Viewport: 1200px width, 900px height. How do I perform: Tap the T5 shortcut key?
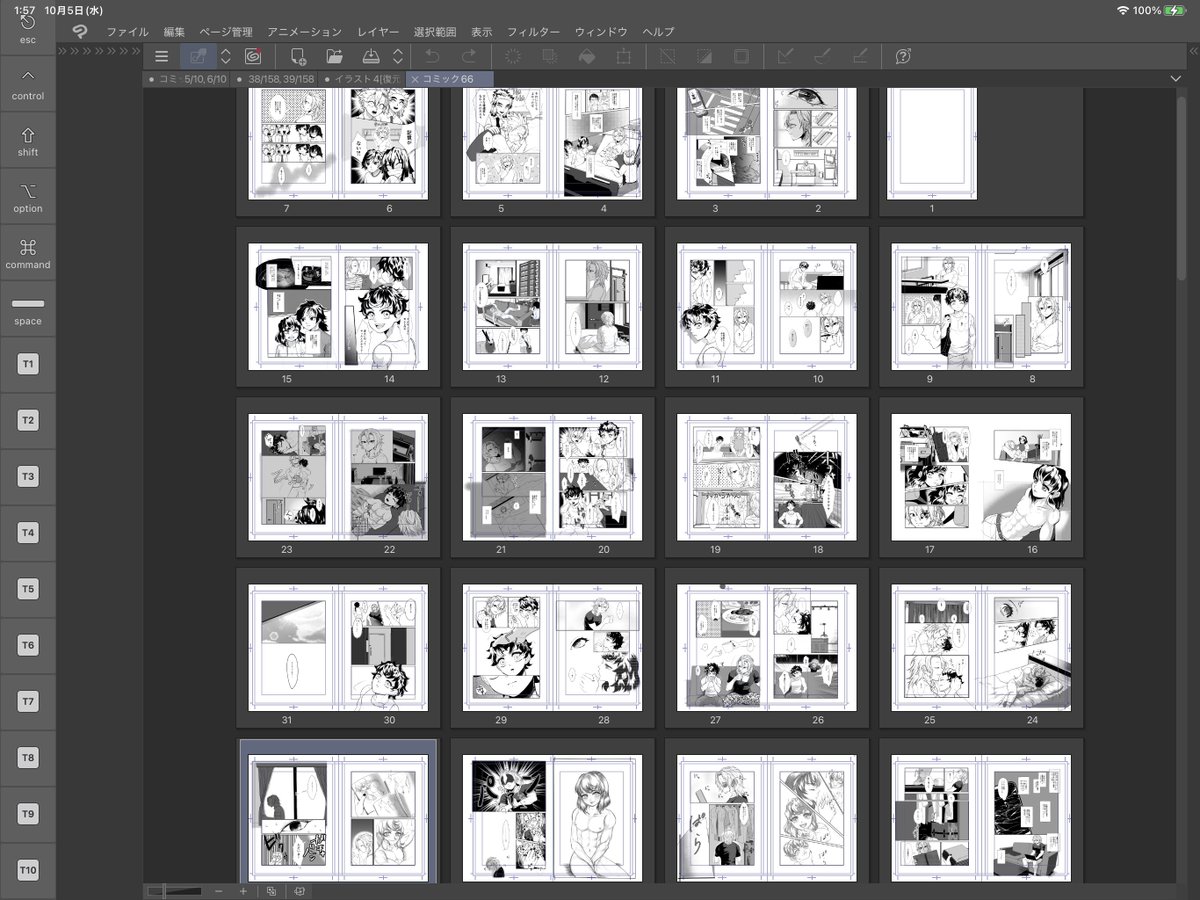tap(28, 589)
